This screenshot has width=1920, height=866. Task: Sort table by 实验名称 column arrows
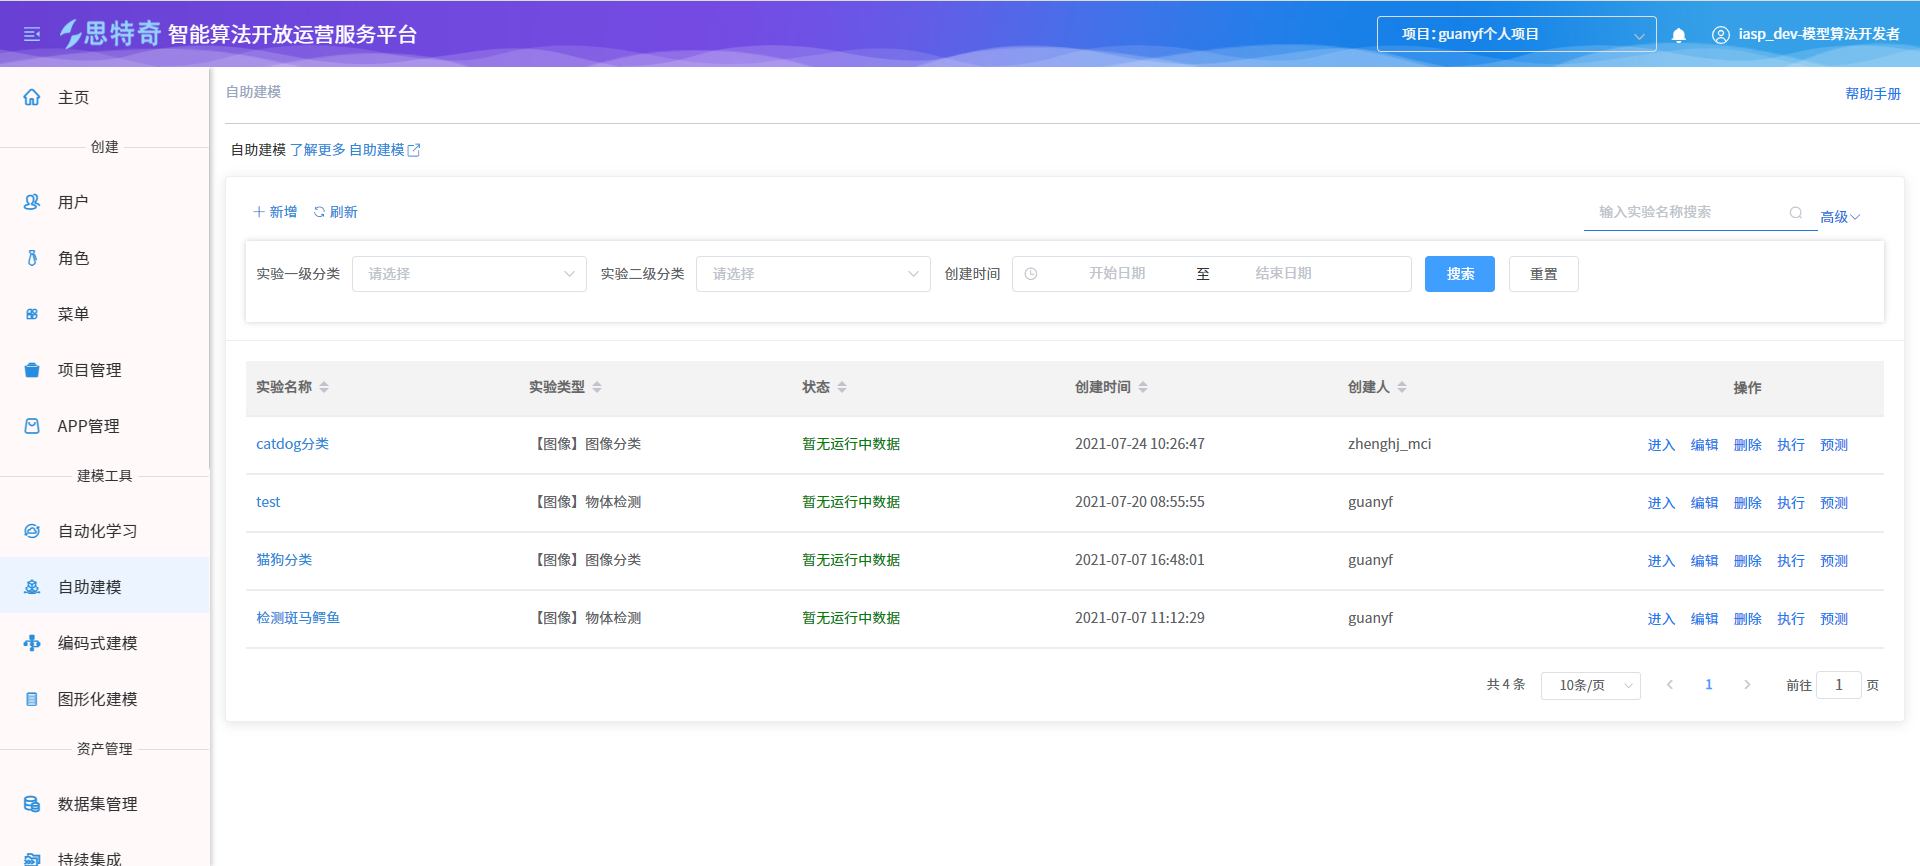pyautogui.click(x=324, y=387)
